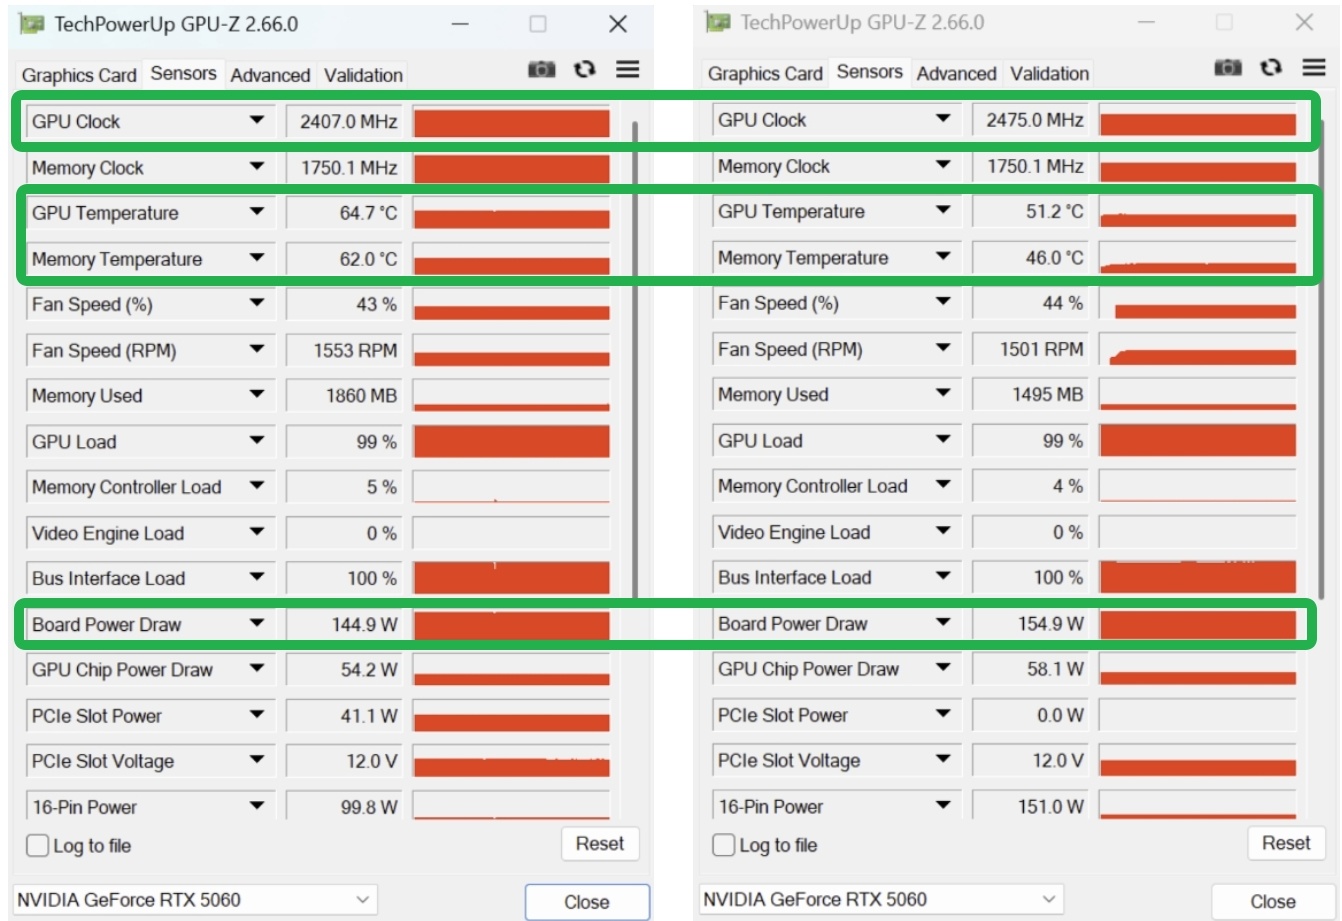This screenshot has width=1342, height=921.
Task: Open the Board Power Draw dropdown in the left window
Action: point(257,624)
